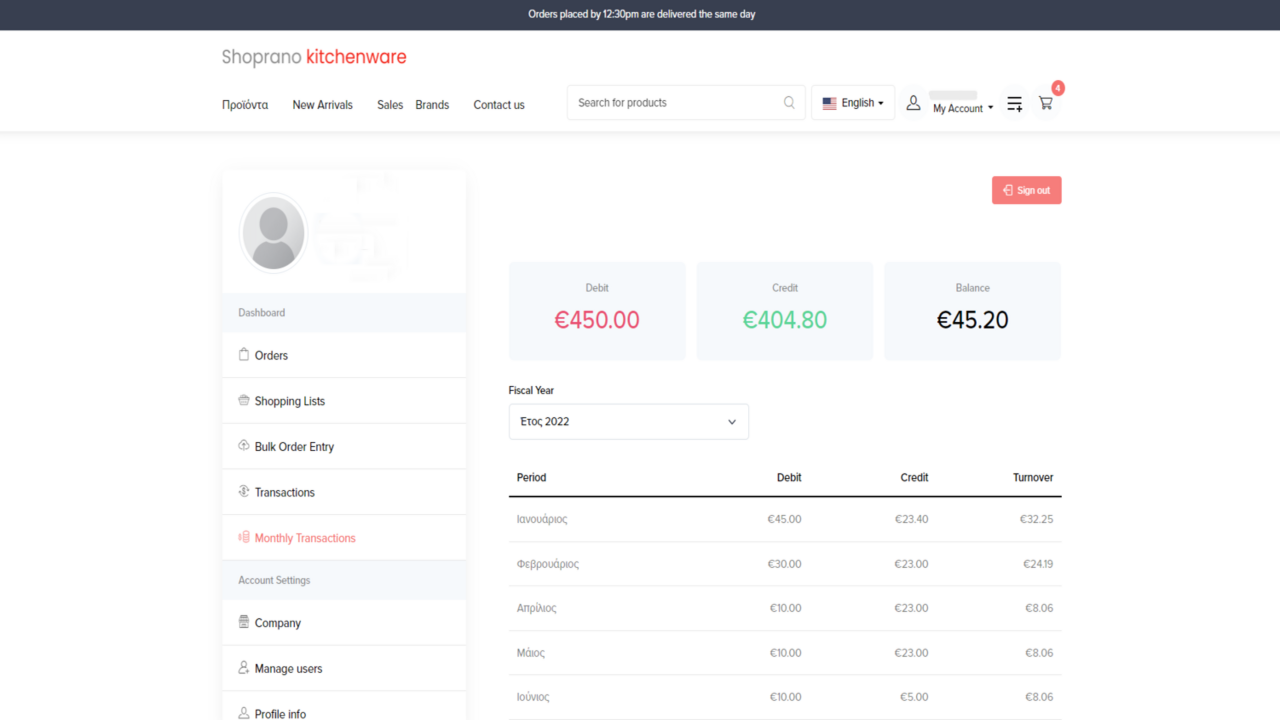Click the search magnifier icon
This screenshot has height=720, width=1280.
coord(789,102)
